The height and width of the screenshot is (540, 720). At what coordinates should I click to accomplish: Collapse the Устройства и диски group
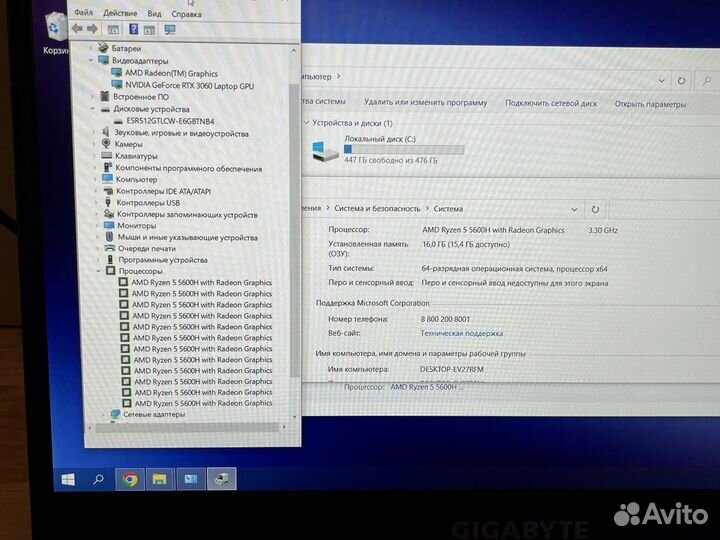coord(307,123)
